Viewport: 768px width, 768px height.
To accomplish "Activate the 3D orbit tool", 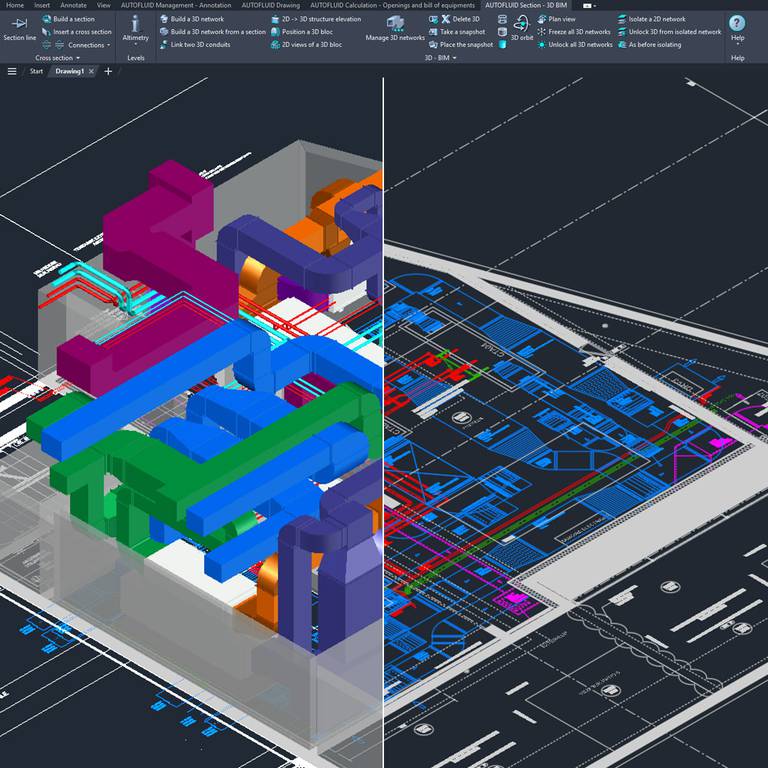I will click(x=521, y=27).
